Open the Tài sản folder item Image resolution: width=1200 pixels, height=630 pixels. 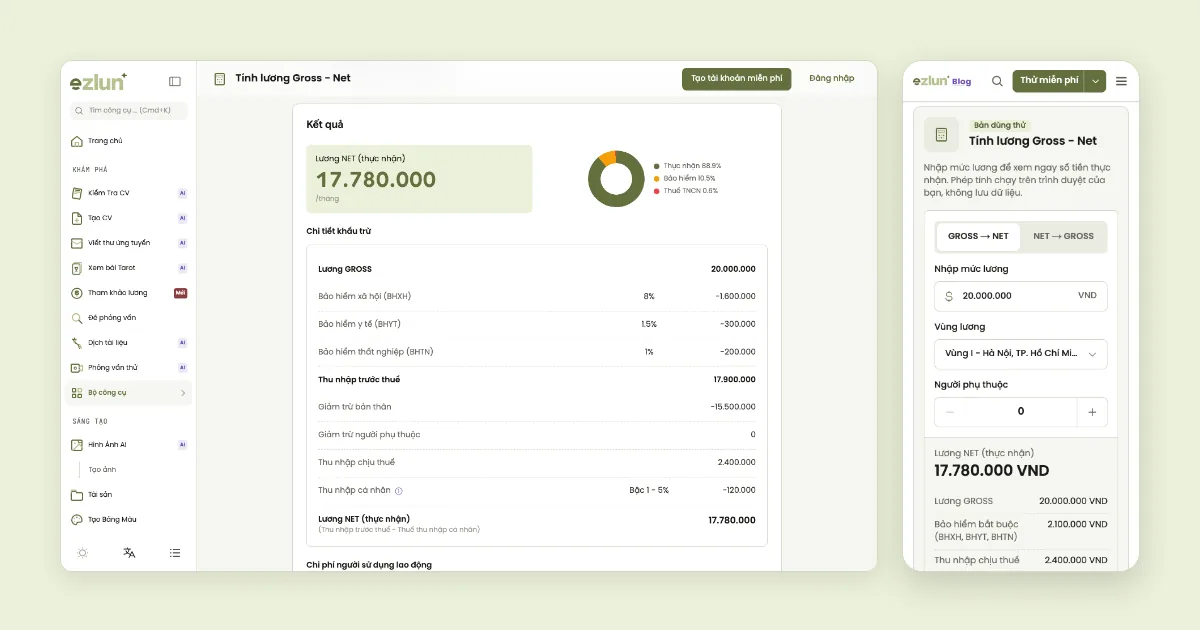tap(128, 495)
